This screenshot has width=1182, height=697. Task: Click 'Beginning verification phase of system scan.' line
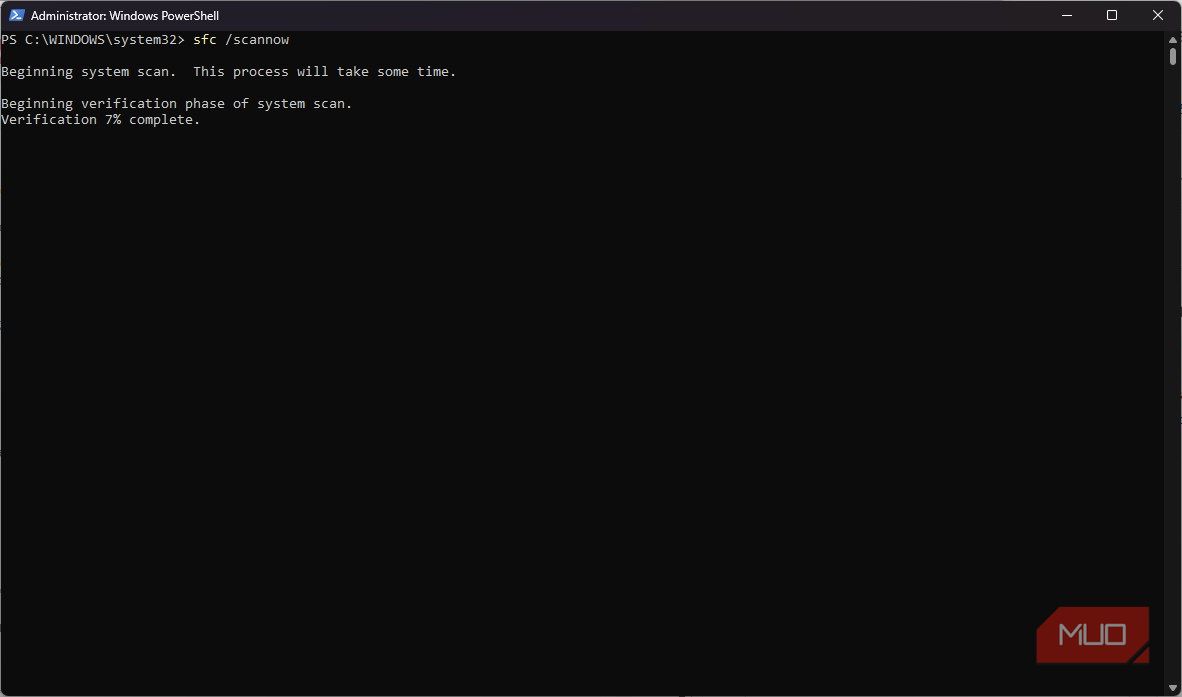tap(177, 103)
